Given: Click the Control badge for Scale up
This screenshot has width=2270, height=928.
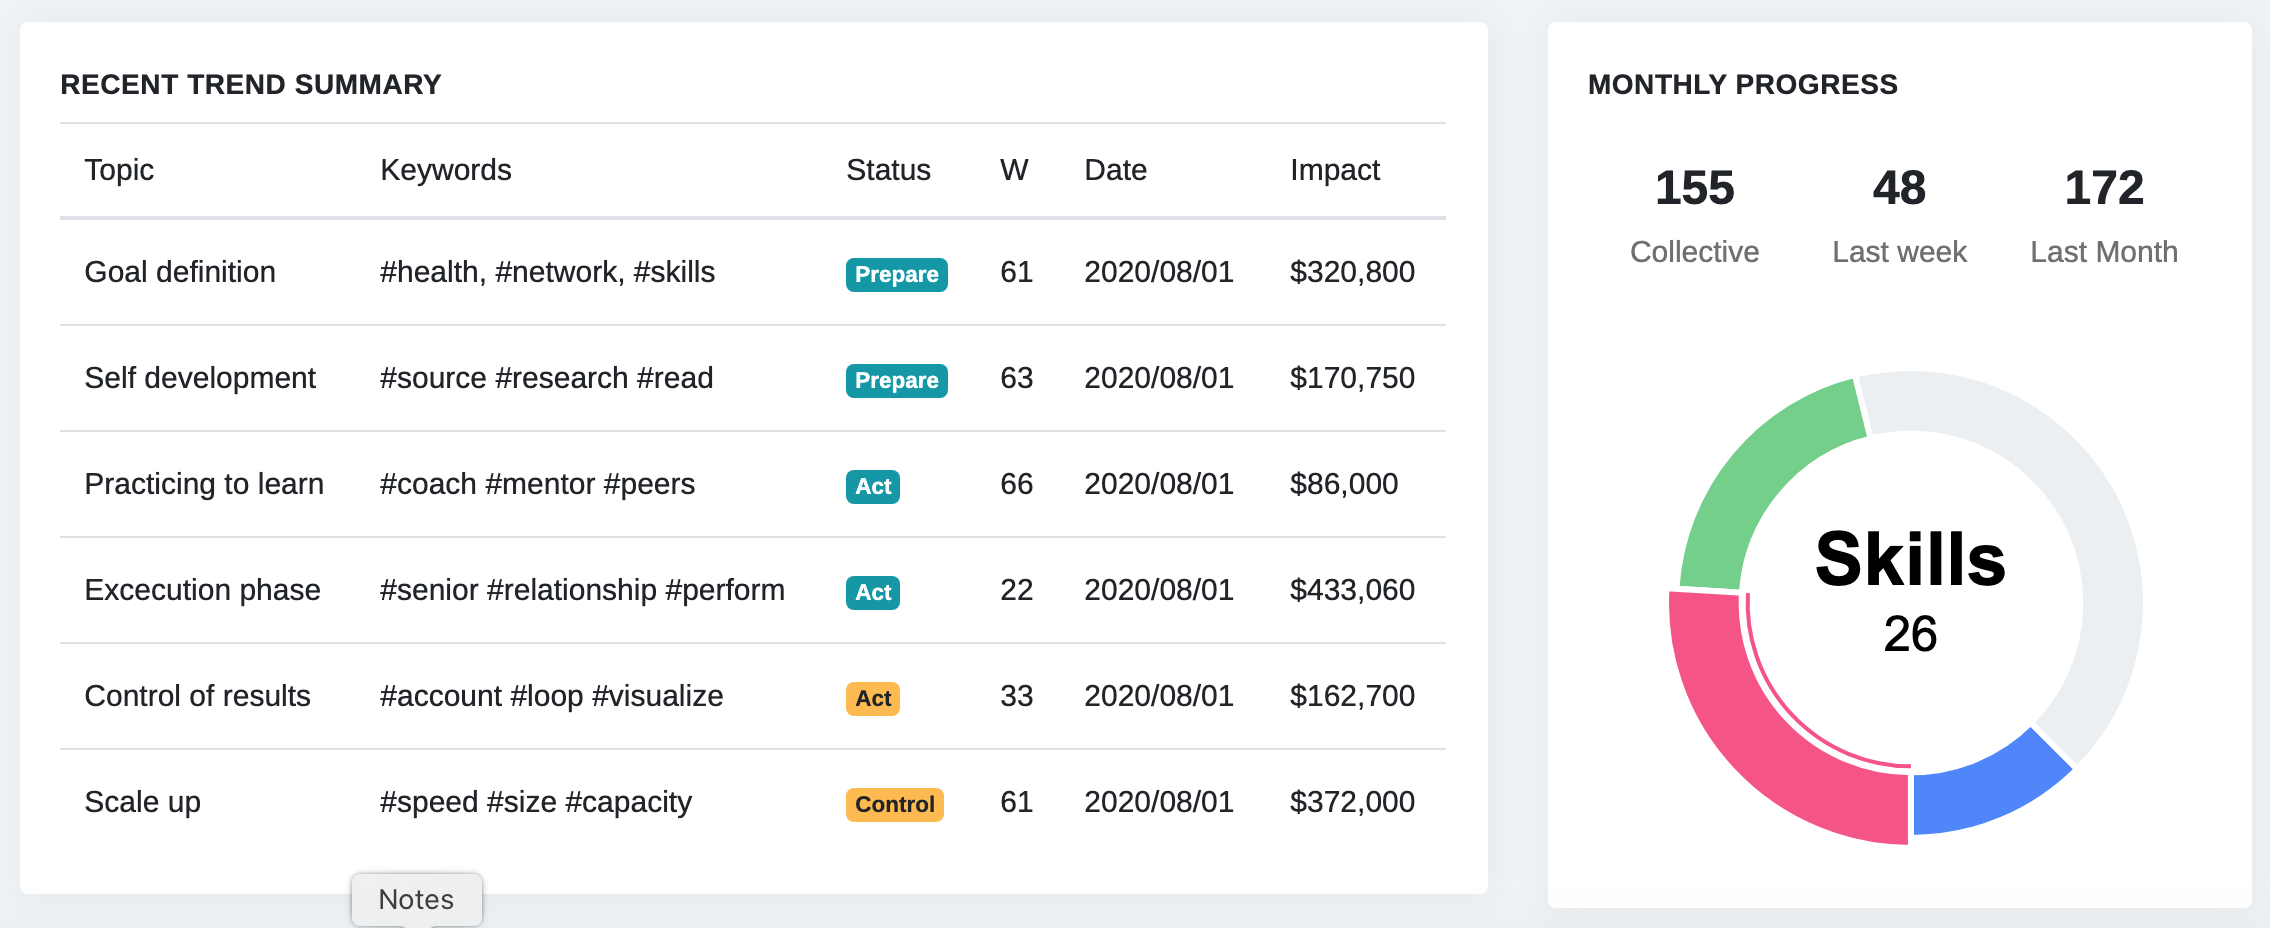Looking at the screenshot, I should point(894,804).
